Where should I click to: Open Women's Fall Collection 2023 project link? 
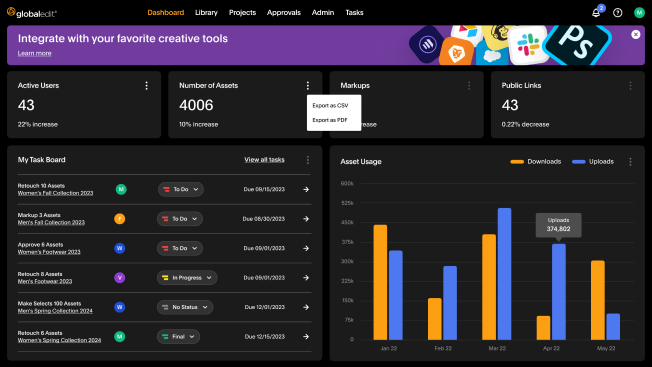[x=55, y=193]
